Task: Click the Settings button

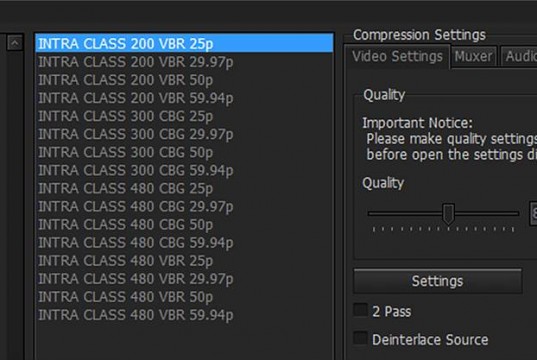Action: tap(438, 281)
